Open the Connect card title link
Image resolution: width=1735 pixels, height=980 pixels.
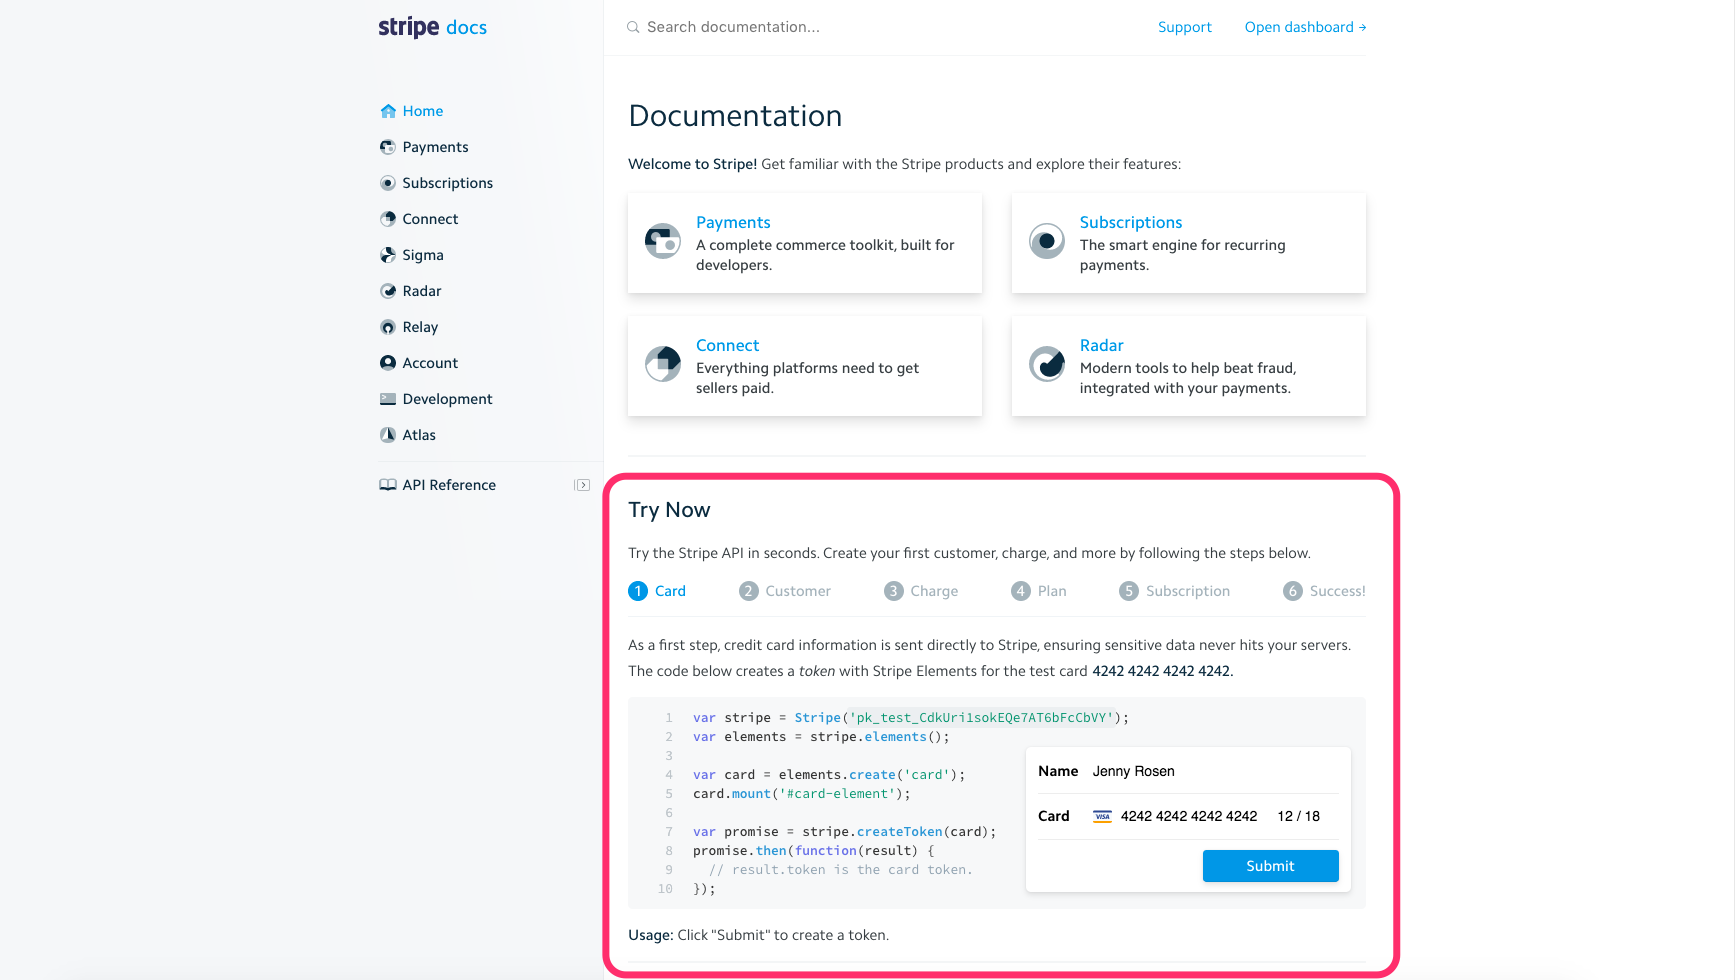[x=727, y=345]
